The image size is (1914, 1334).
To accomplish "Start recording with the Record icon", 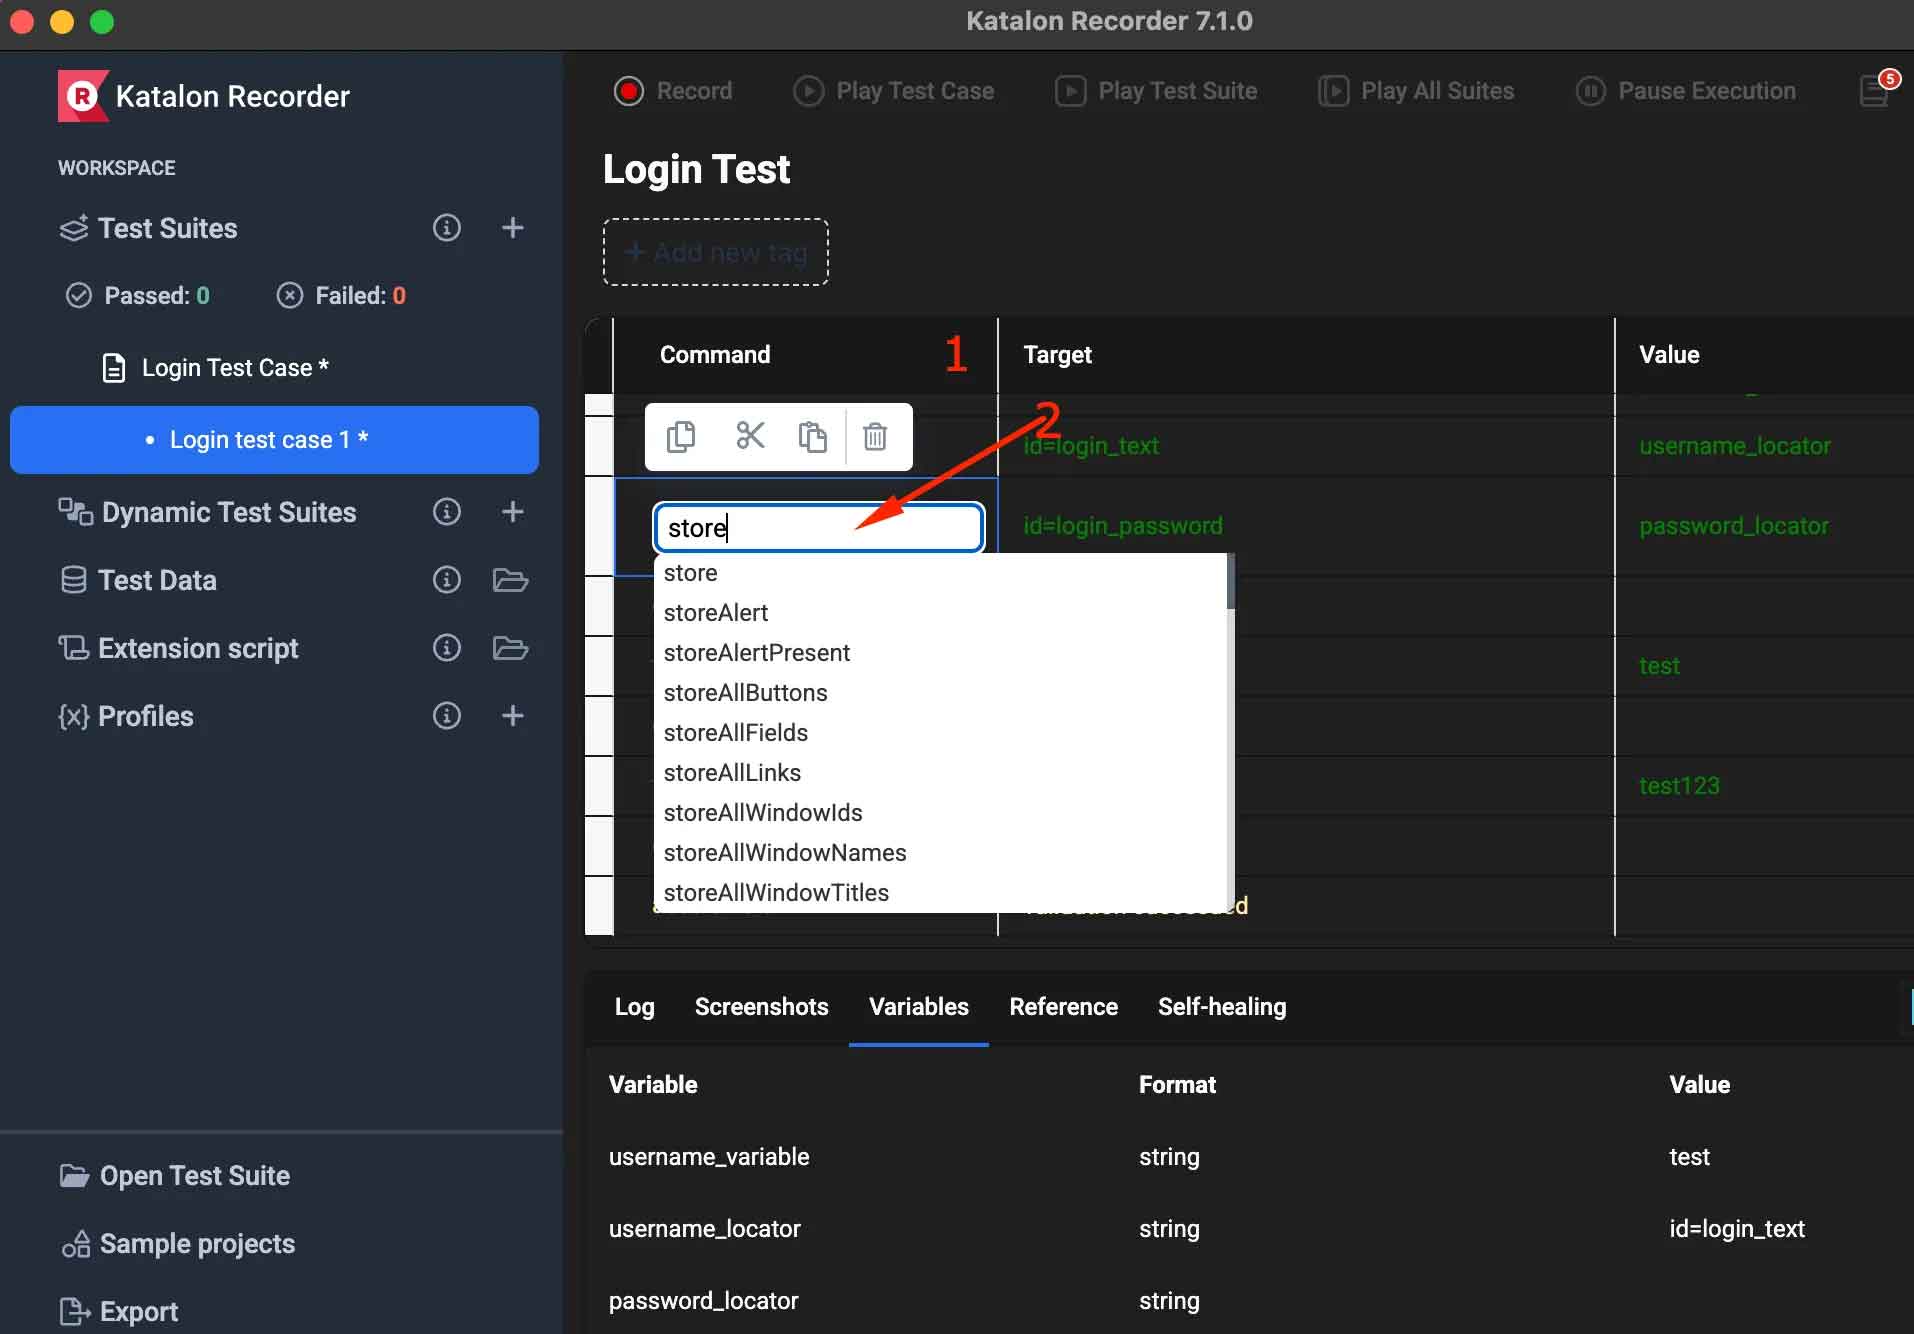I will point(628,90).
